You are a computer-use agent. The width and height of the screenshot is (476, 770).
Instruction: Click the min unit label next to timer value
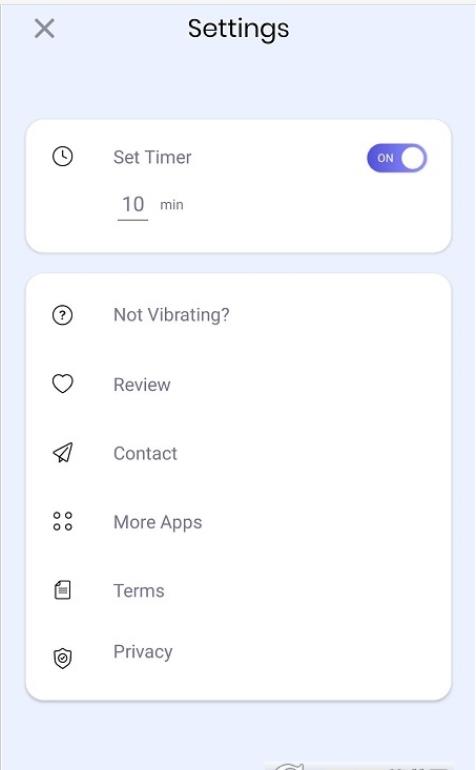[x=171, y=205]
